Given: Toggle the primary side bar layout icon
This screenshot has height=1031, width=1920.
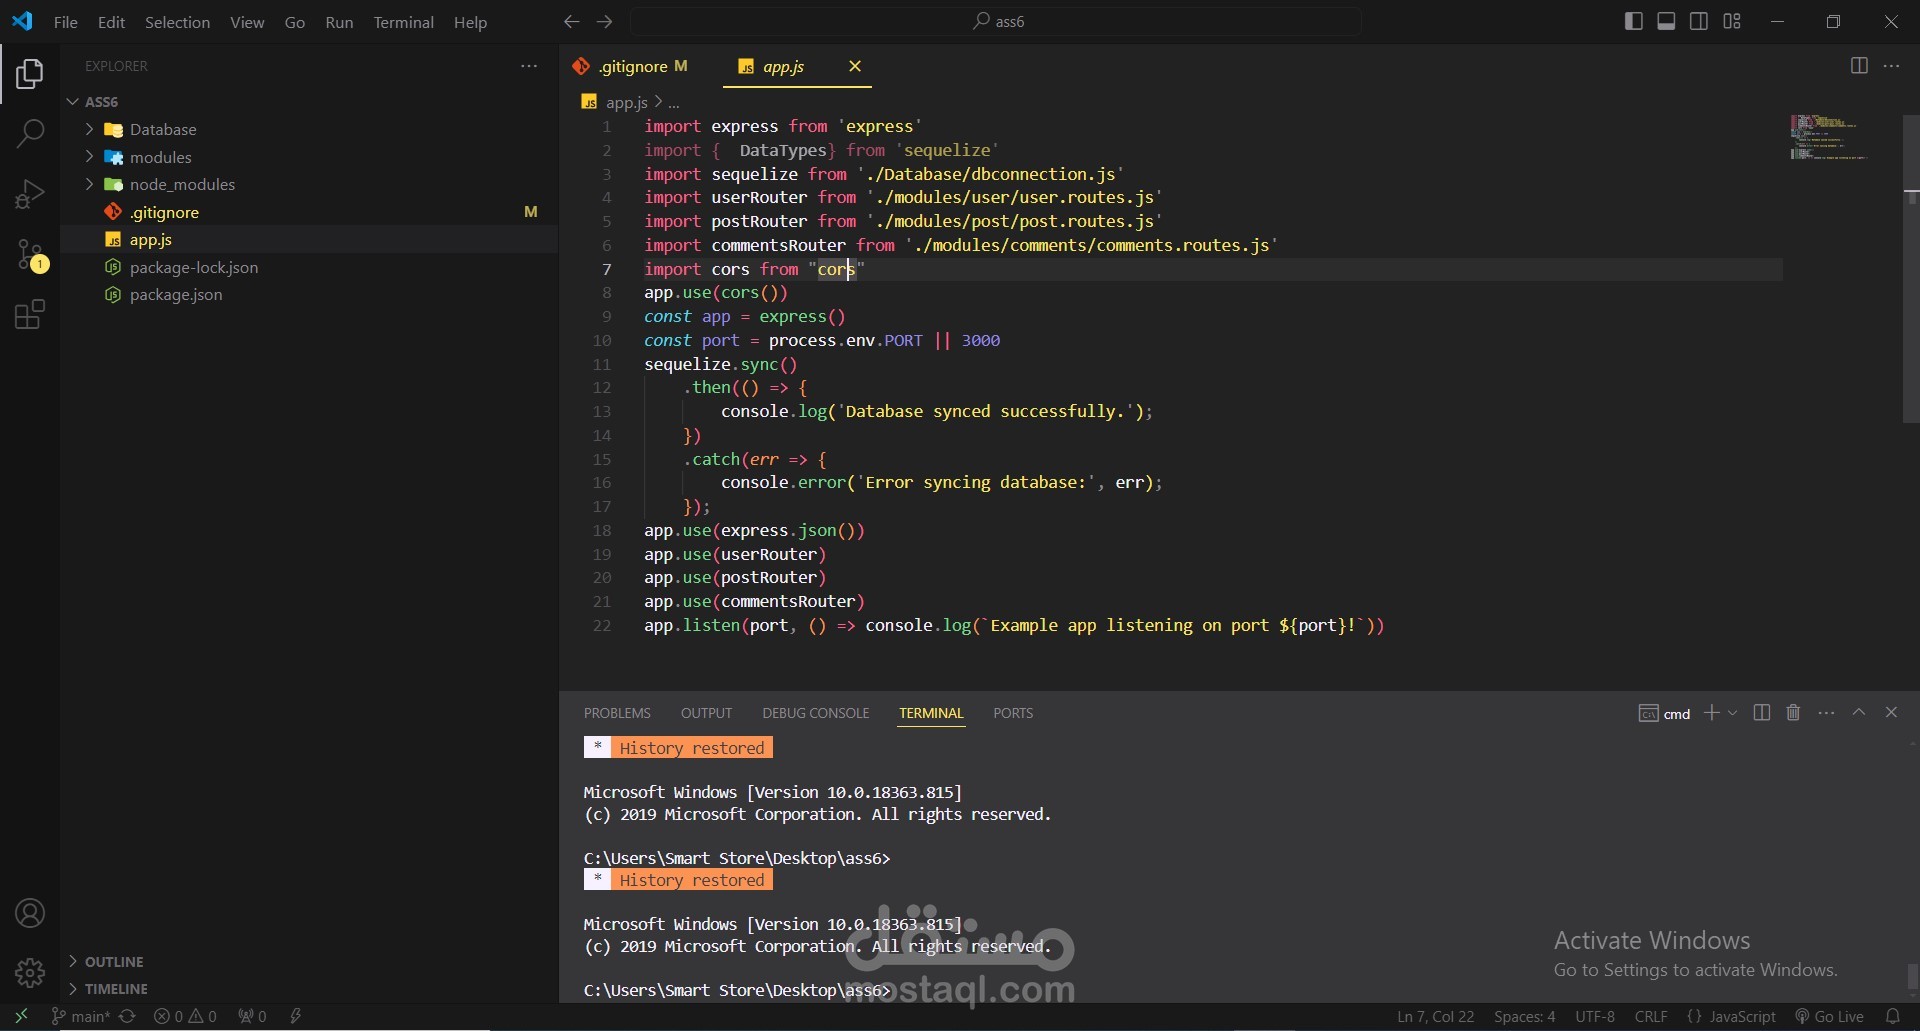Looking at the screenshot, I should [1634, 21].
